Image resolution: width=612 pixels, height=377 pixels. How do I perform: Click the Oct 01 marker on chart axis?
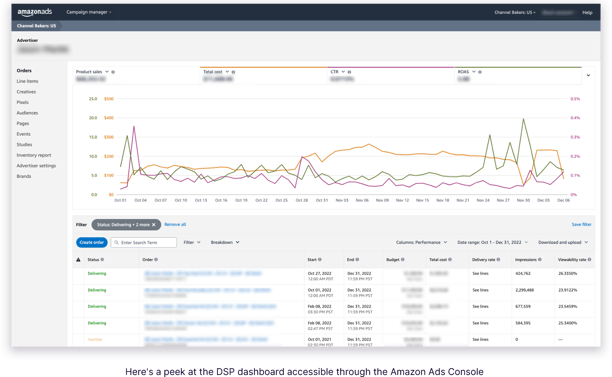coord(120,200)
